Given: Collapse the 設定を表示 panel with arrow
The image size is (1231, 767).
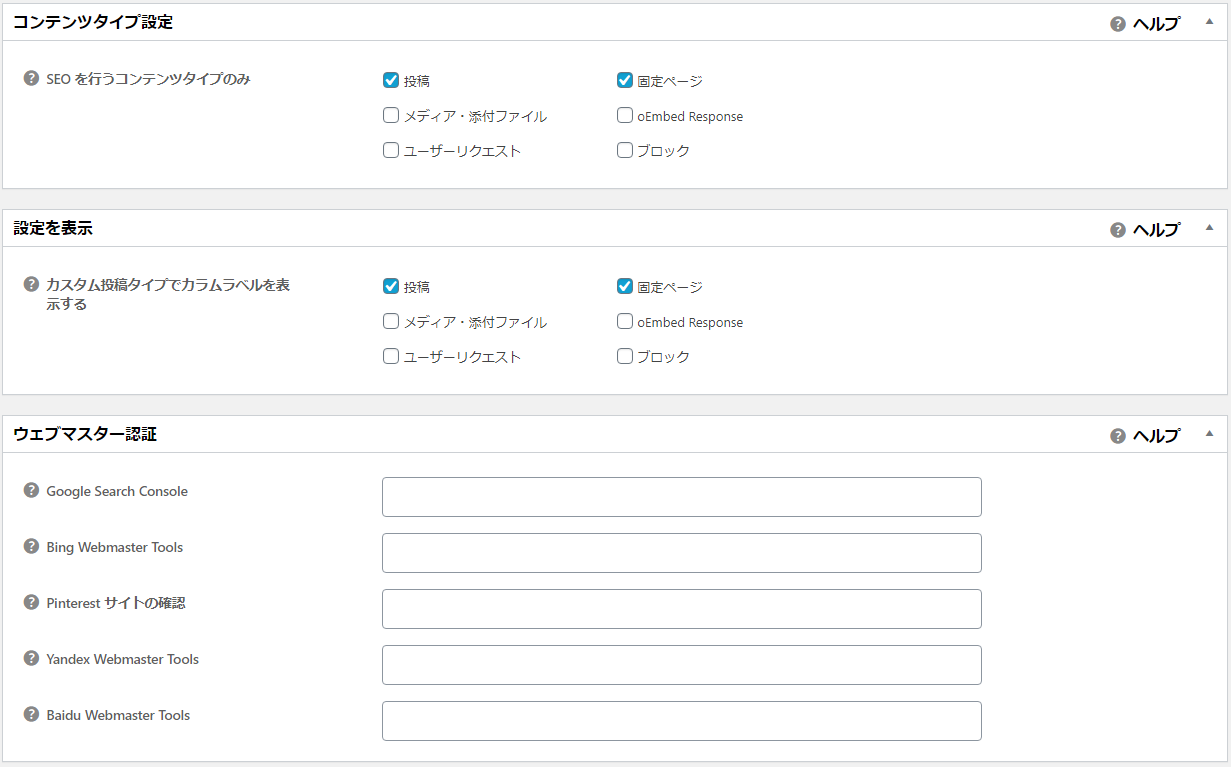Looking at the screenshot, I should pyautogui.click(x=1209, y=228).
